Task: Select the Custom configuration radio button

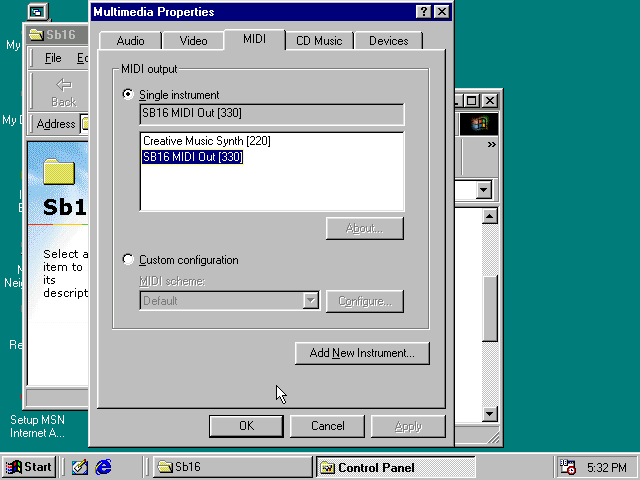Action: (128, 260)
